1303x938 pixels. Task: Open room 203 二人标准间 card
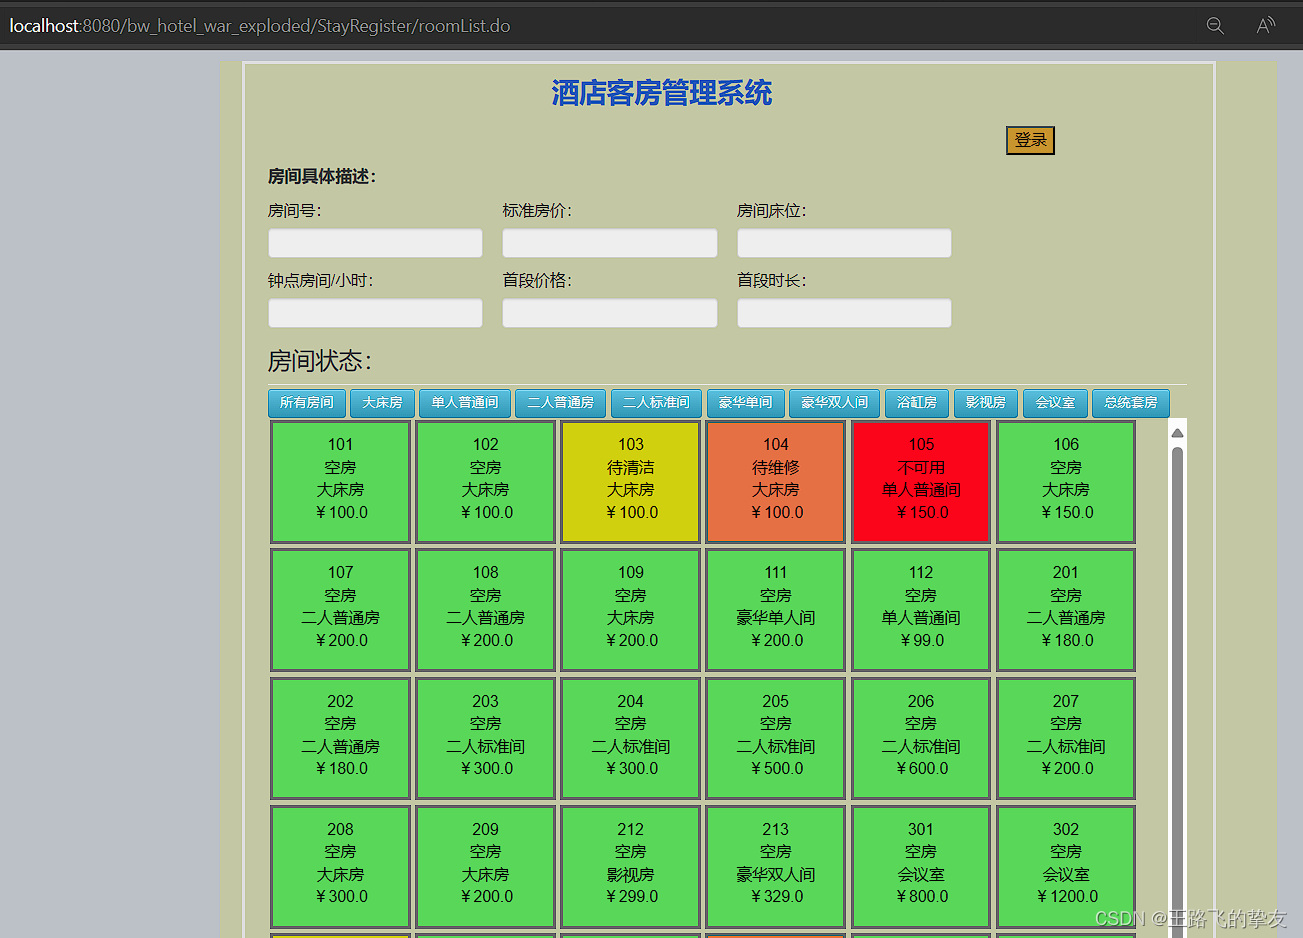485,738
